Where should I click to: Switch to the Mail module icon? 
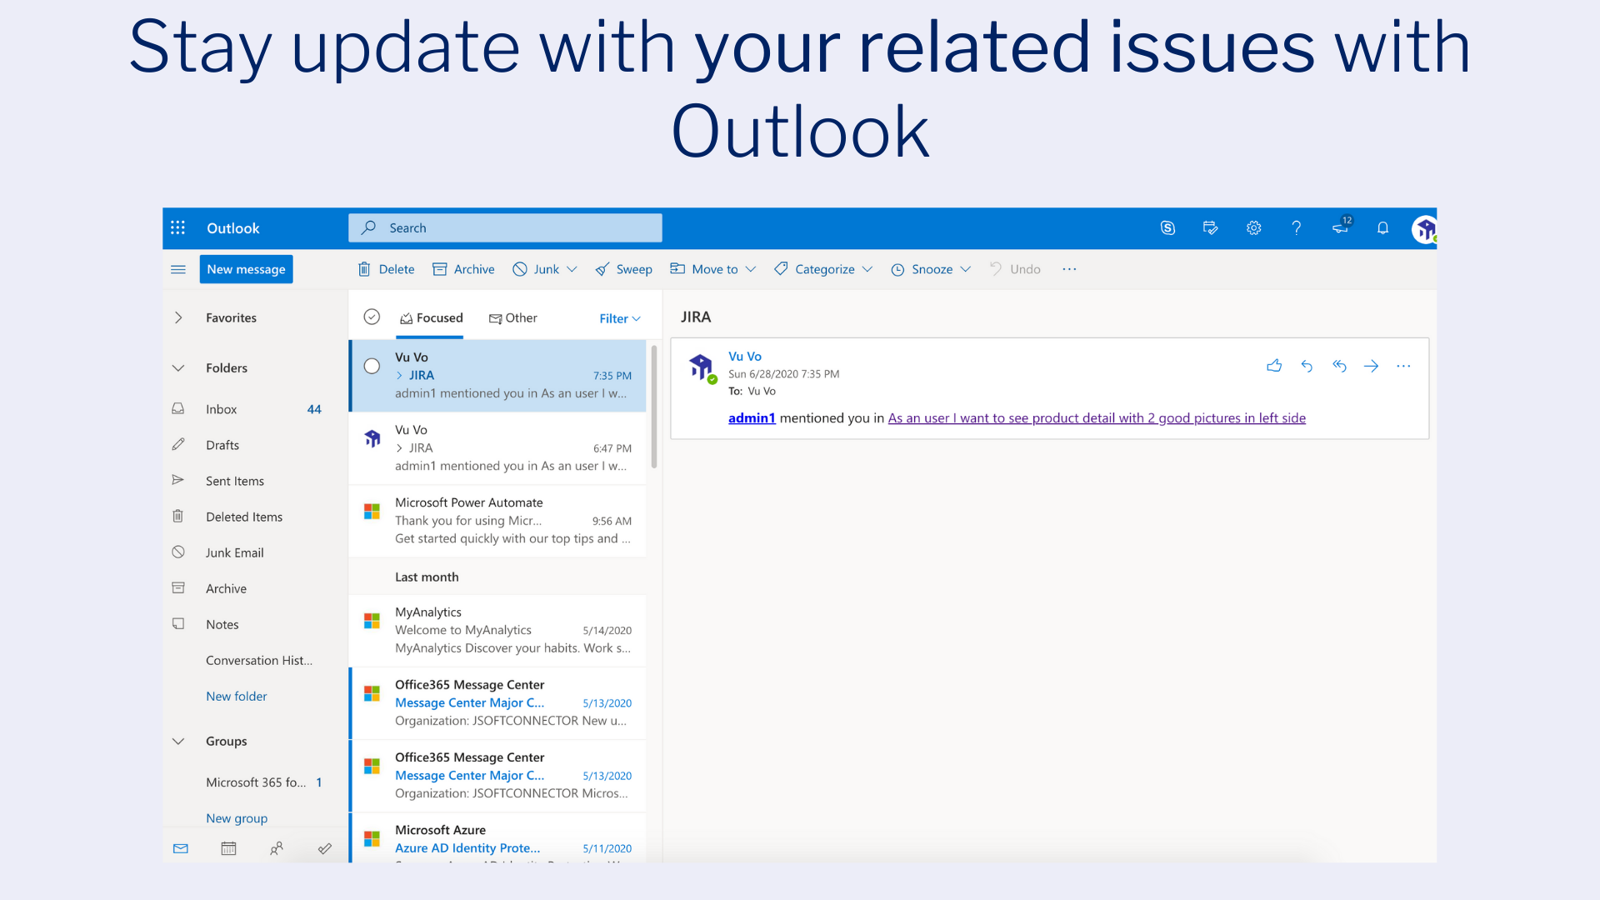click(x=180, y=848)
